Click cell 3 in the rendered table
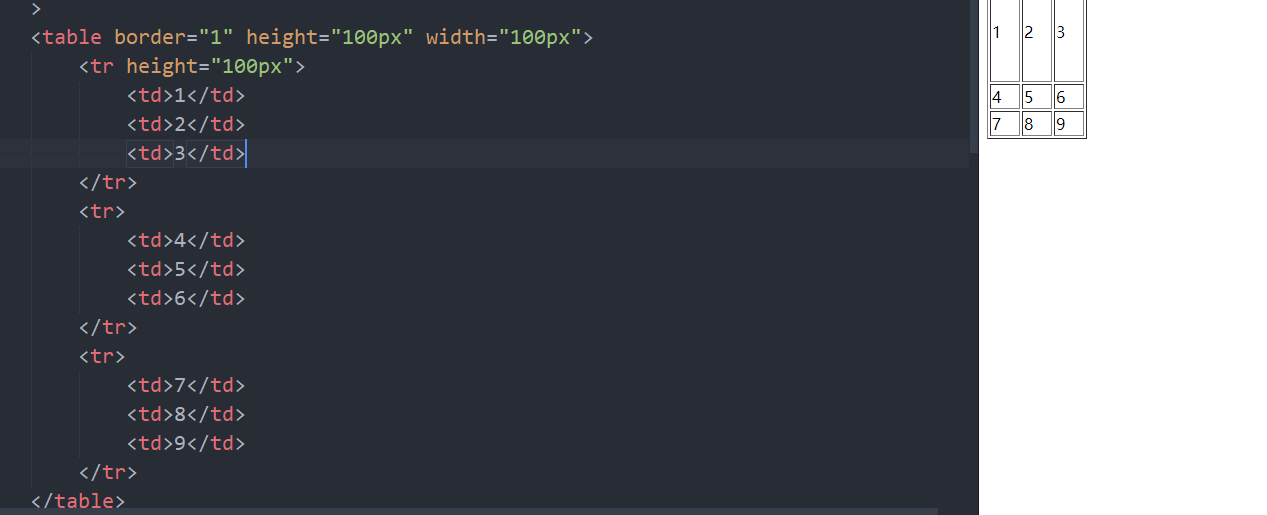1267x515 pixels. (1069, 41)
